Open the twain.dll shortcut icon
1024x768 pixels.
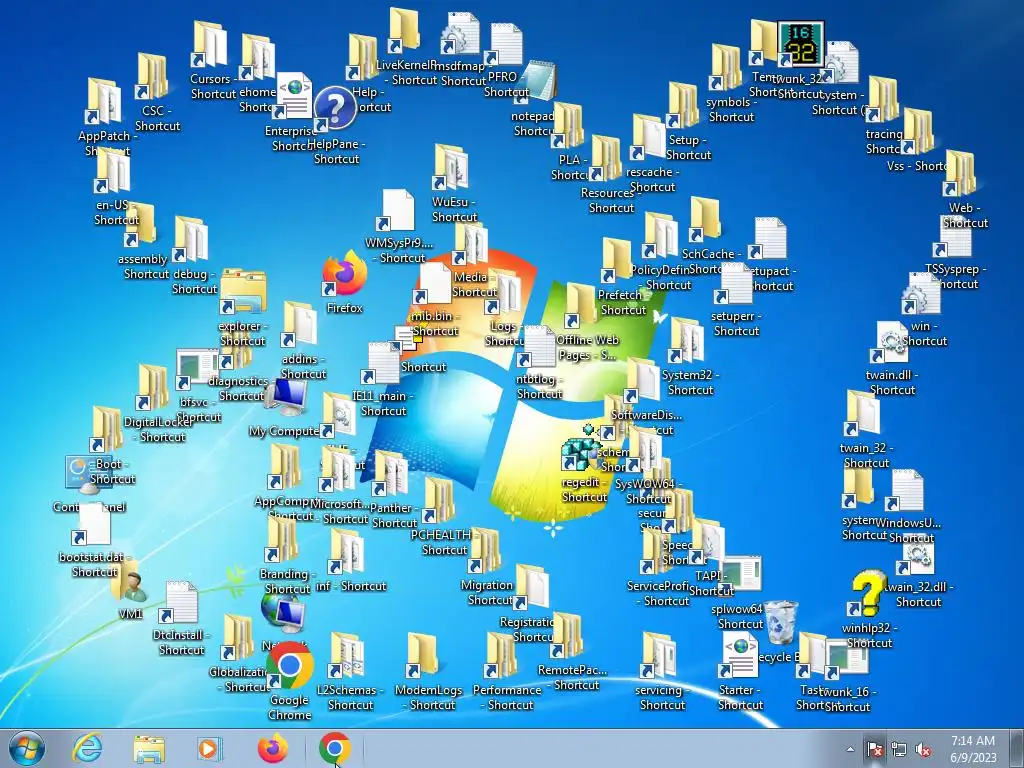point(890,344)
